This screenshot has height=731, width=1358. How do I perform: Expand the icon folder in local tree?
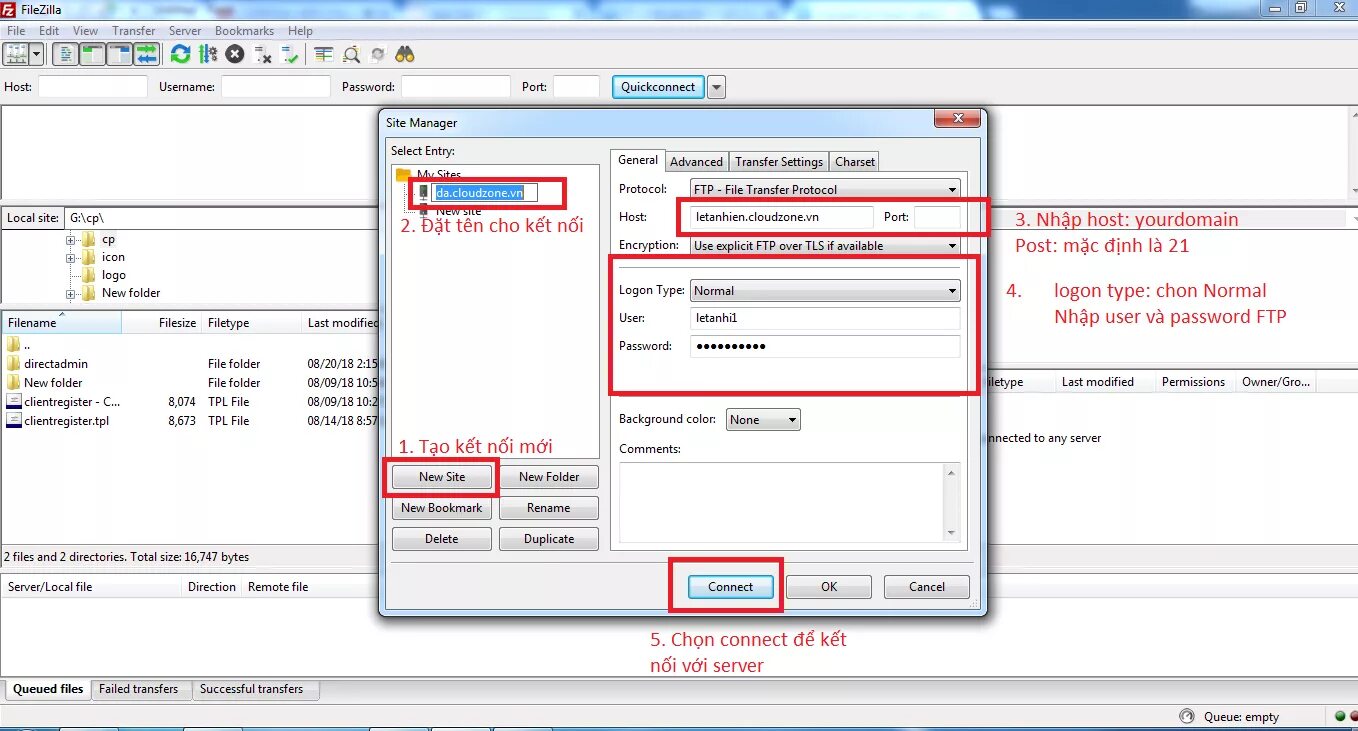click(71, 257)
